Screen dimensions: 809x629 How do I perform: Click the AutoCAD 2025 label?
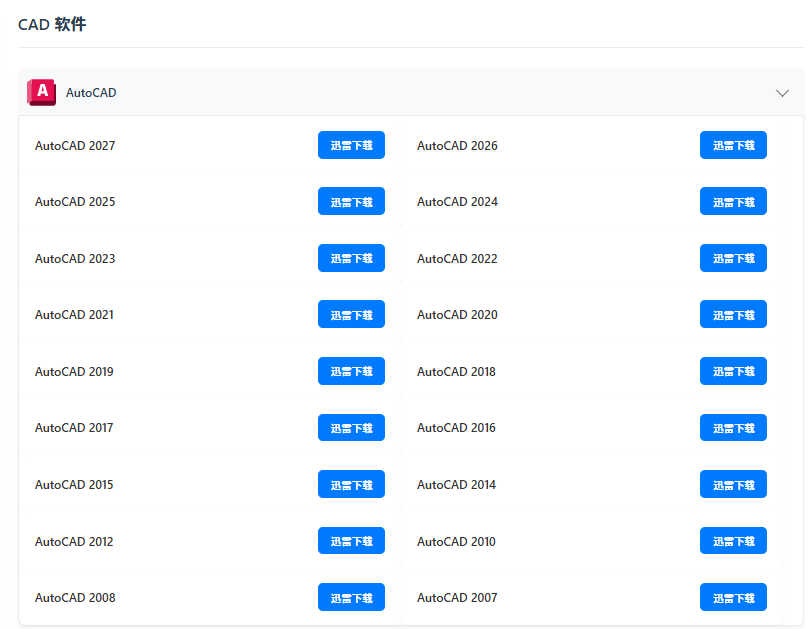click(x=75, y=202)
